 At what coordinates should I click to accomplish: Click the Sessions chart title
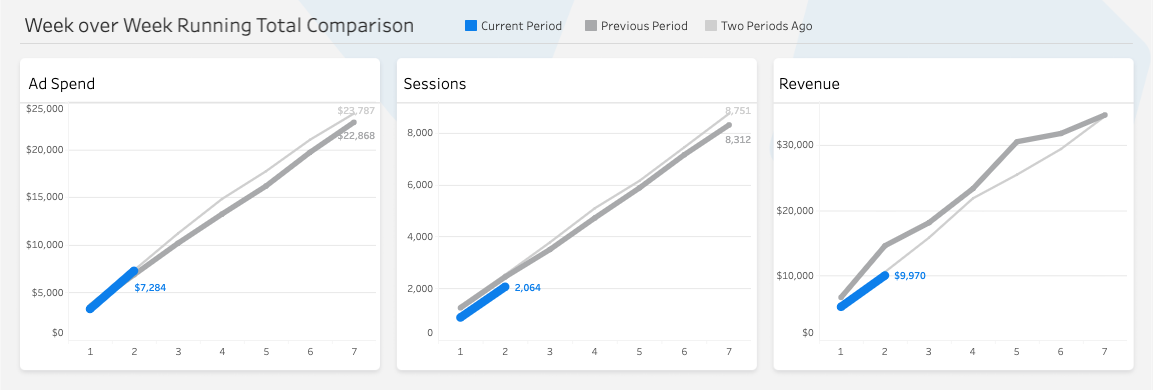coord(435,84)
